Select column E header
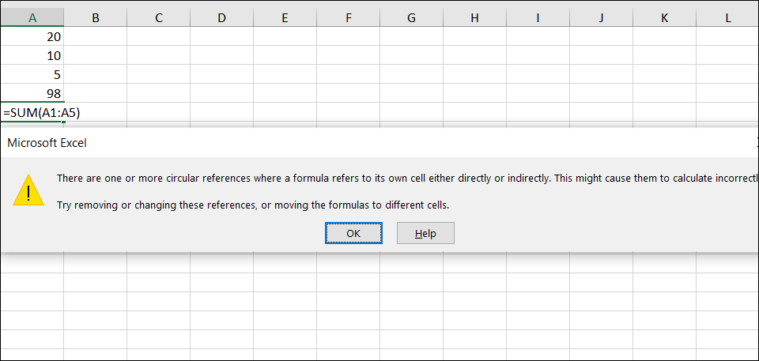 click(x=285, y=18)
